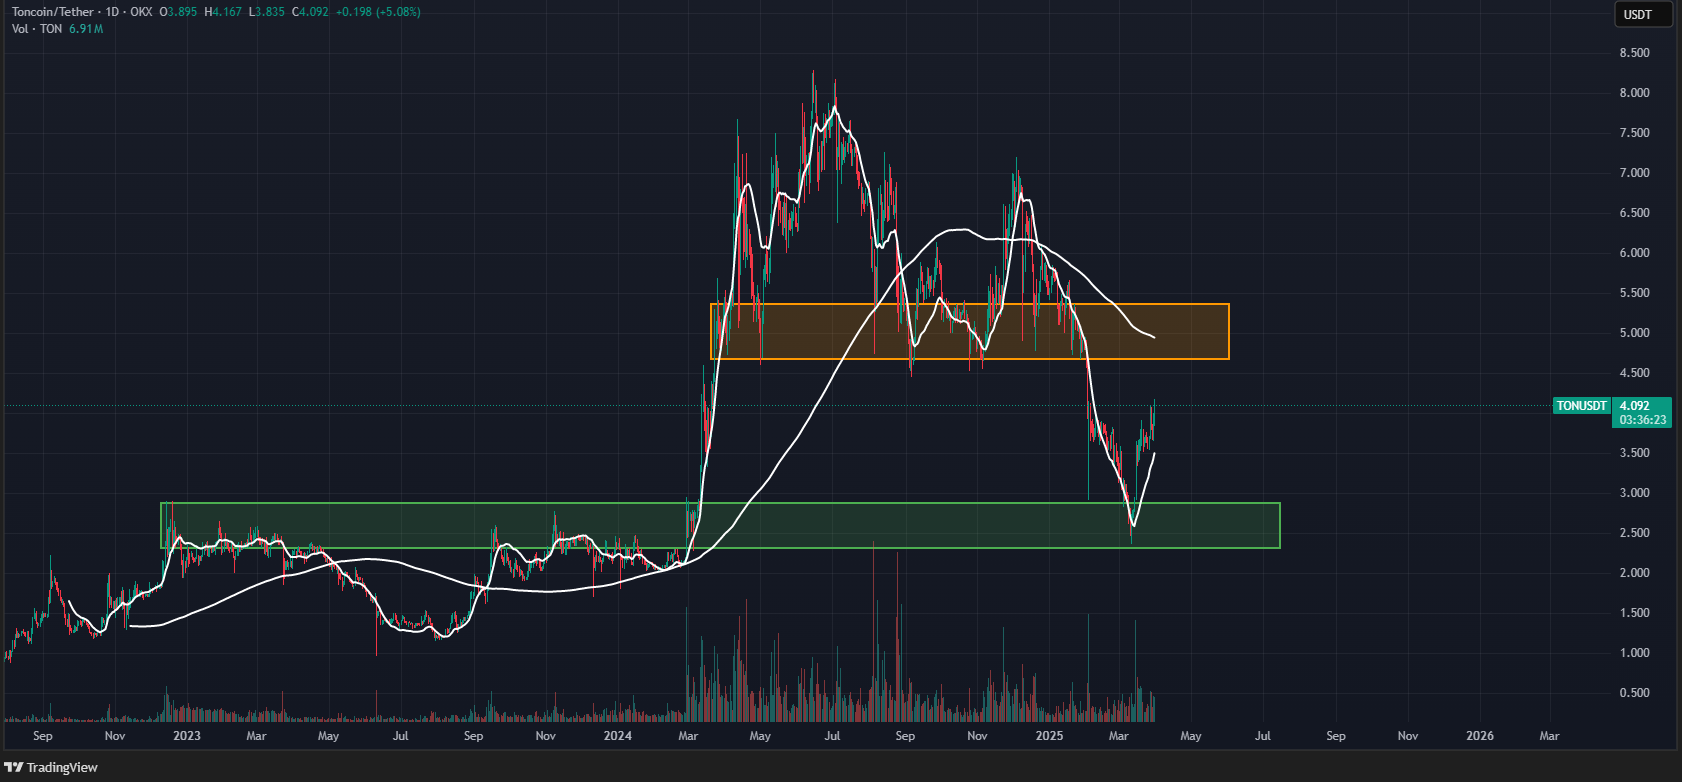Click the 3.000 price axis label

1634,493
